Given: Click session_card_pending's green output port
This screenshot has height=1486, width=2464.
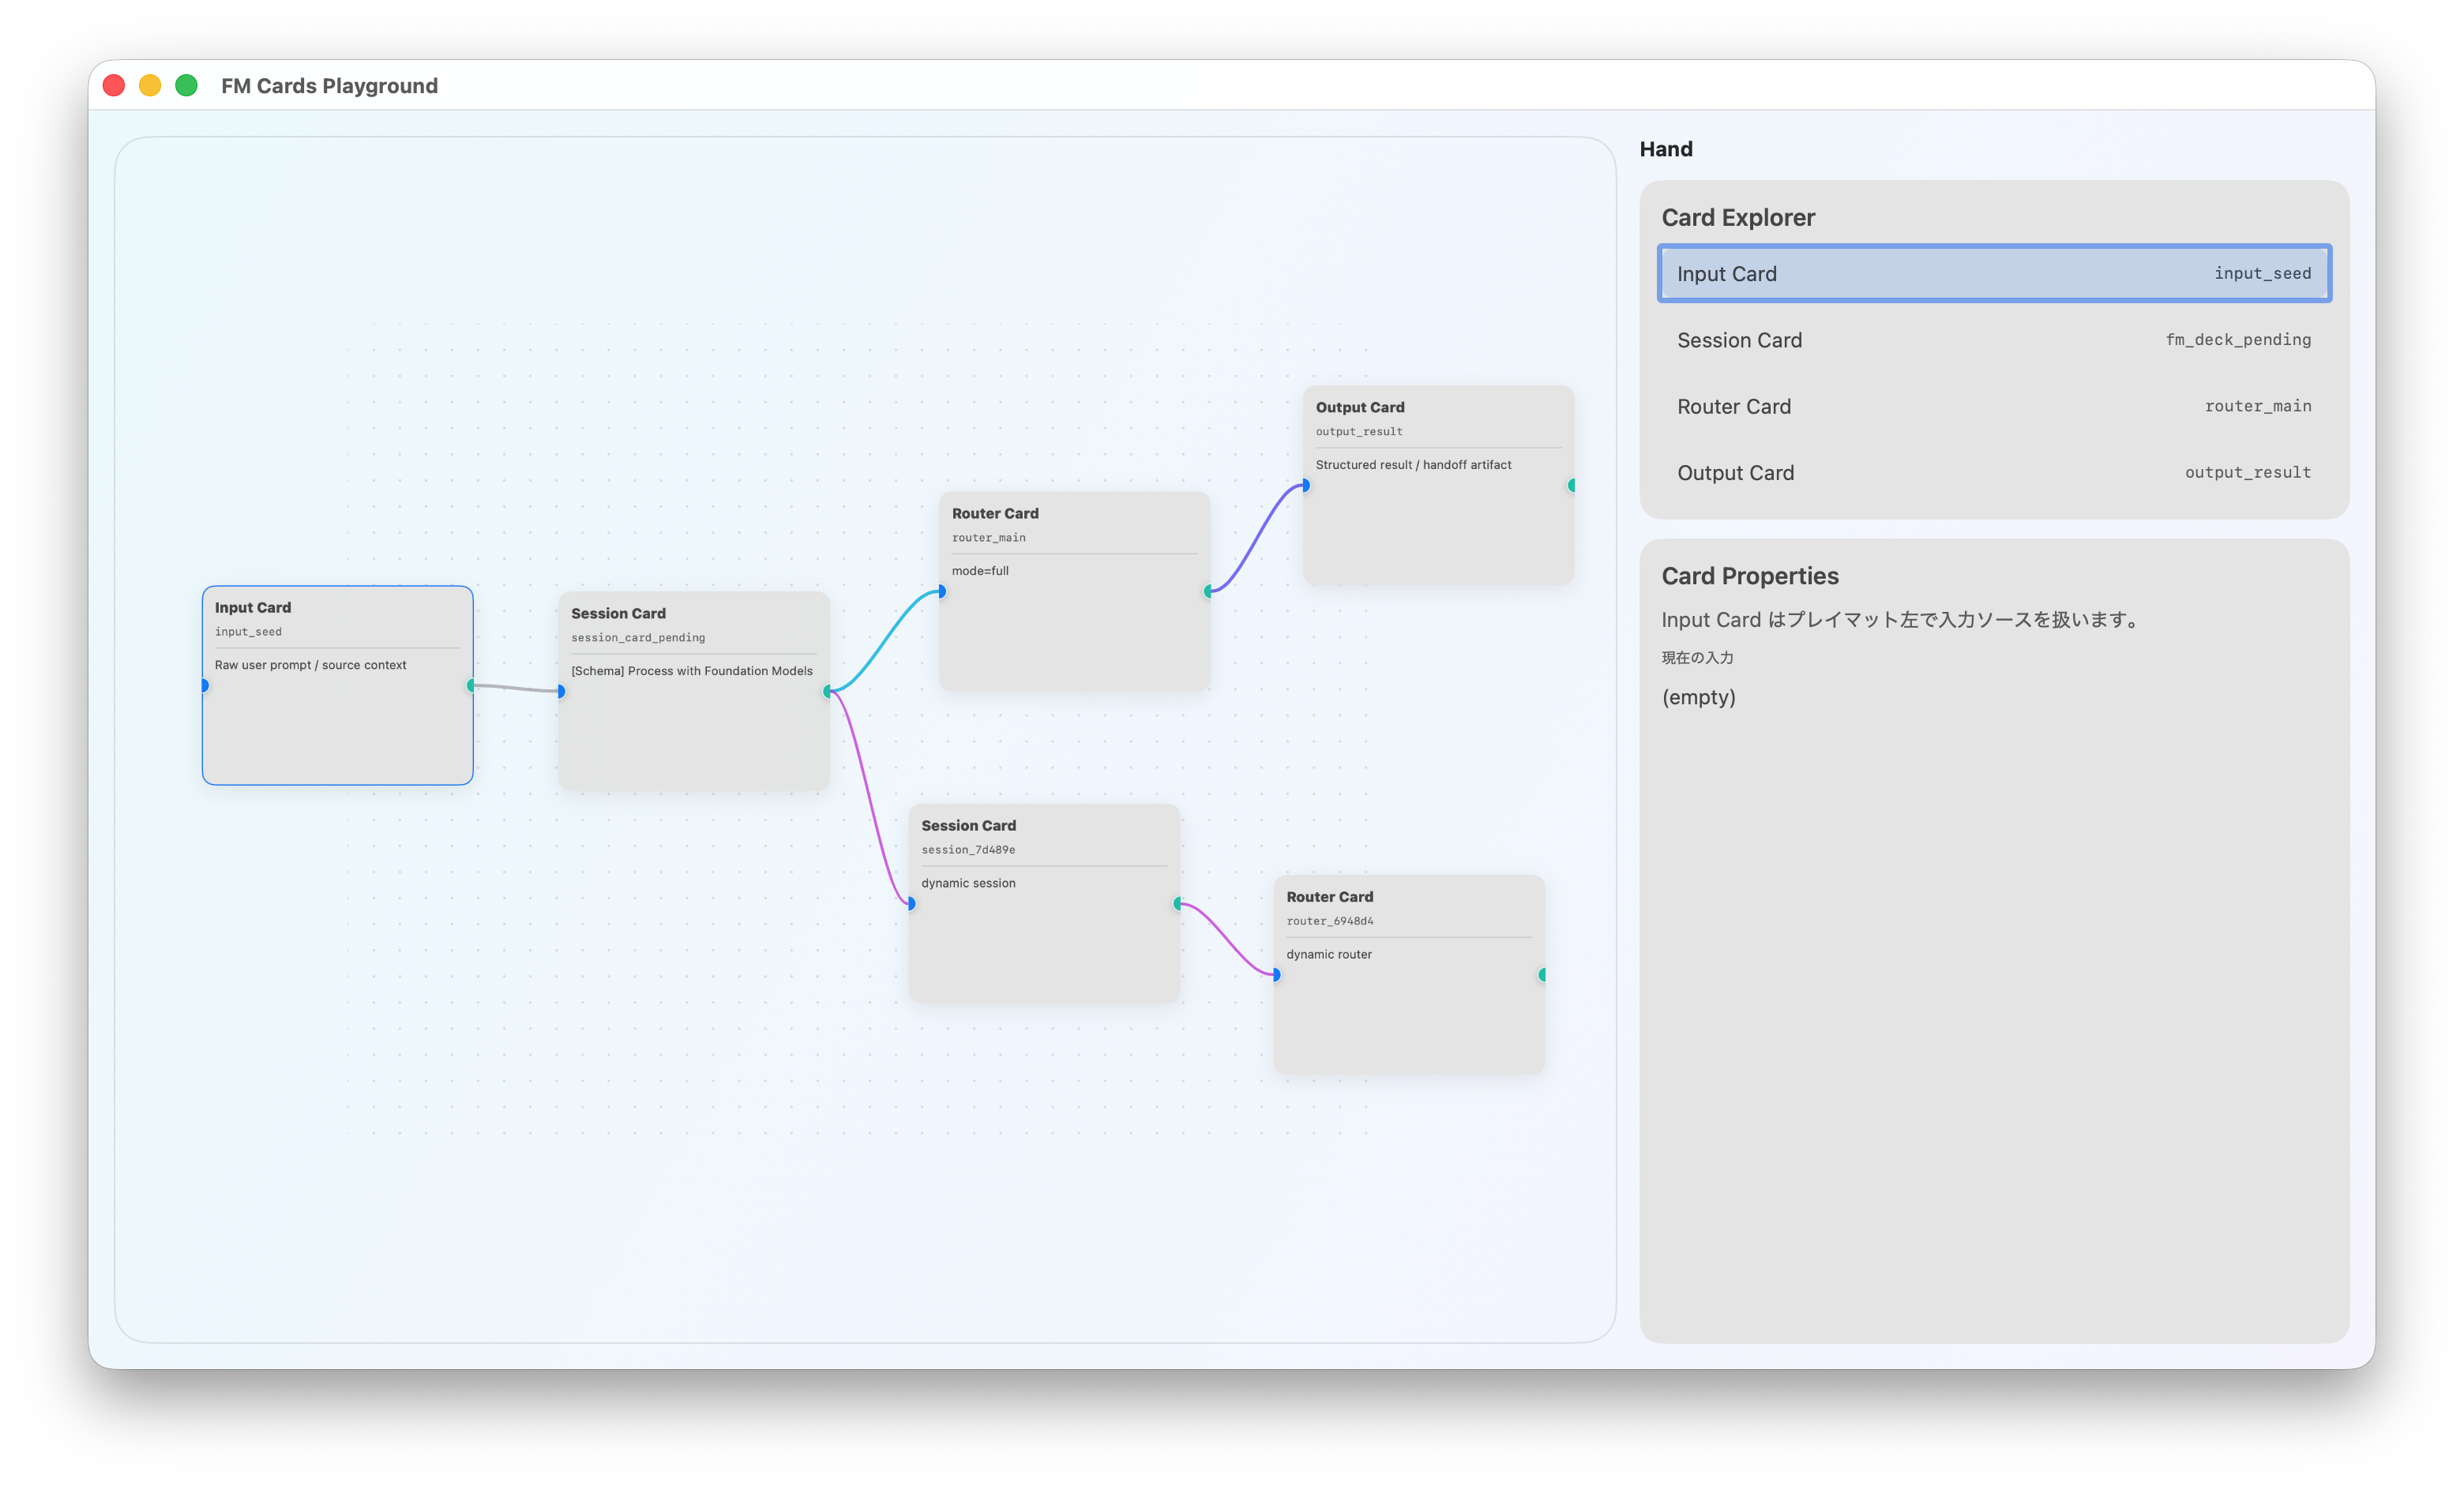Looking at the screenshot, I should pyautogui.click(x=827, y=692).
